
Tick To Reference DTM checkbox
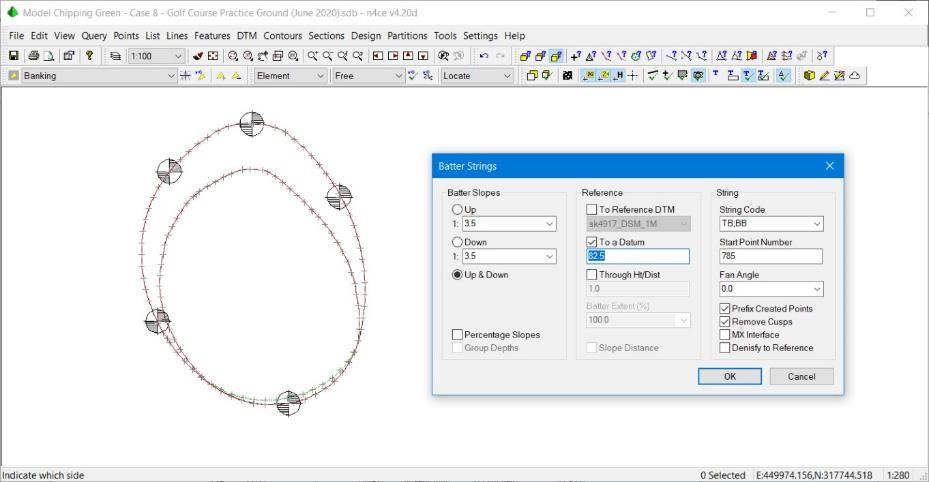tap(591, 209)
